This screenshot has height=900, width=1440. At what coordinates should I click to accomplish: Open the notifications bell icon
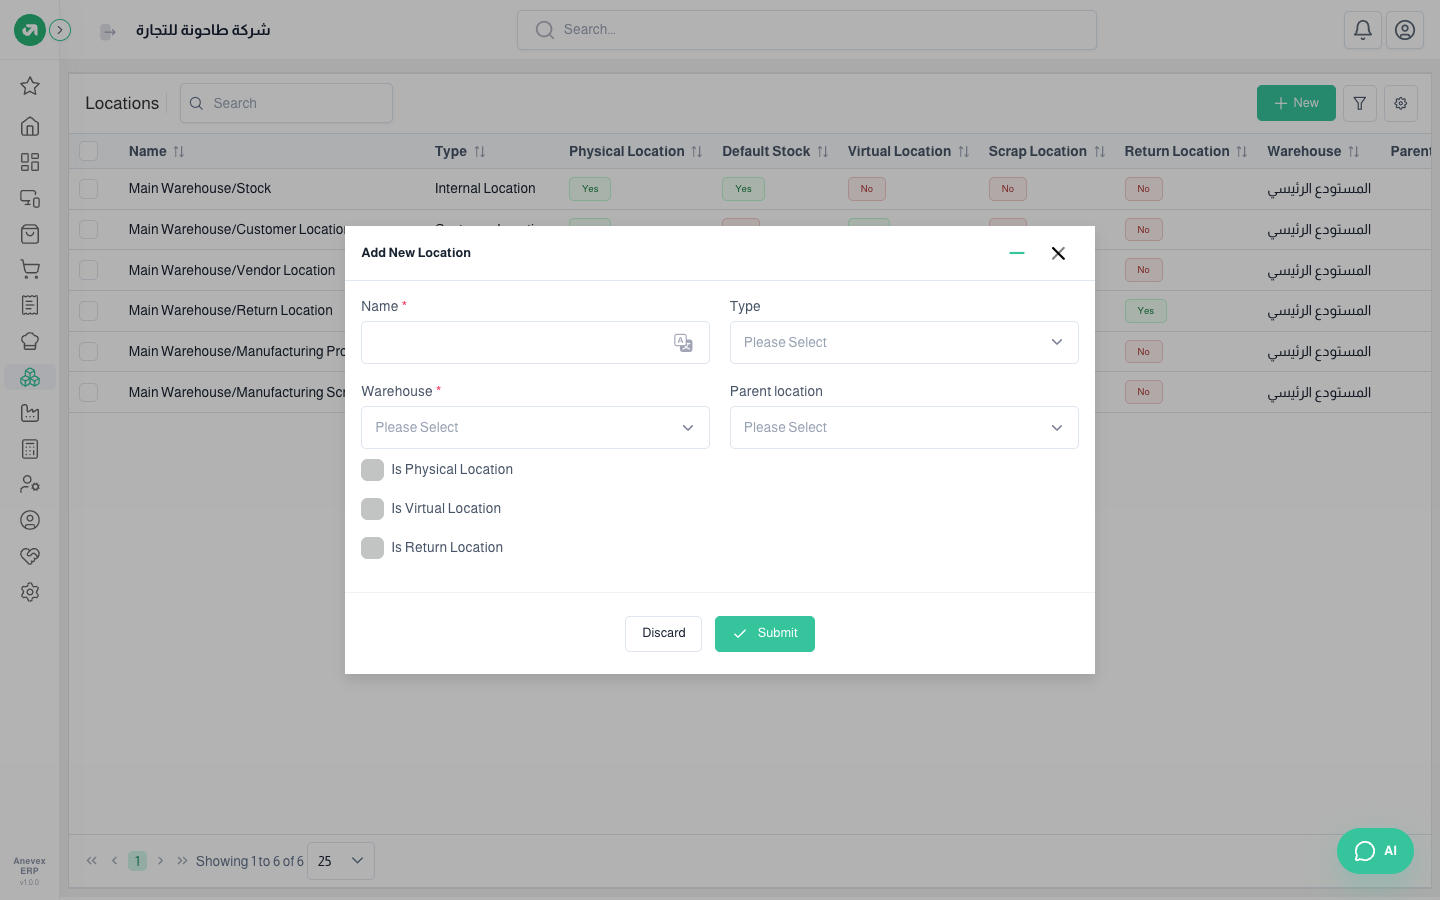tap(1362, 30)
